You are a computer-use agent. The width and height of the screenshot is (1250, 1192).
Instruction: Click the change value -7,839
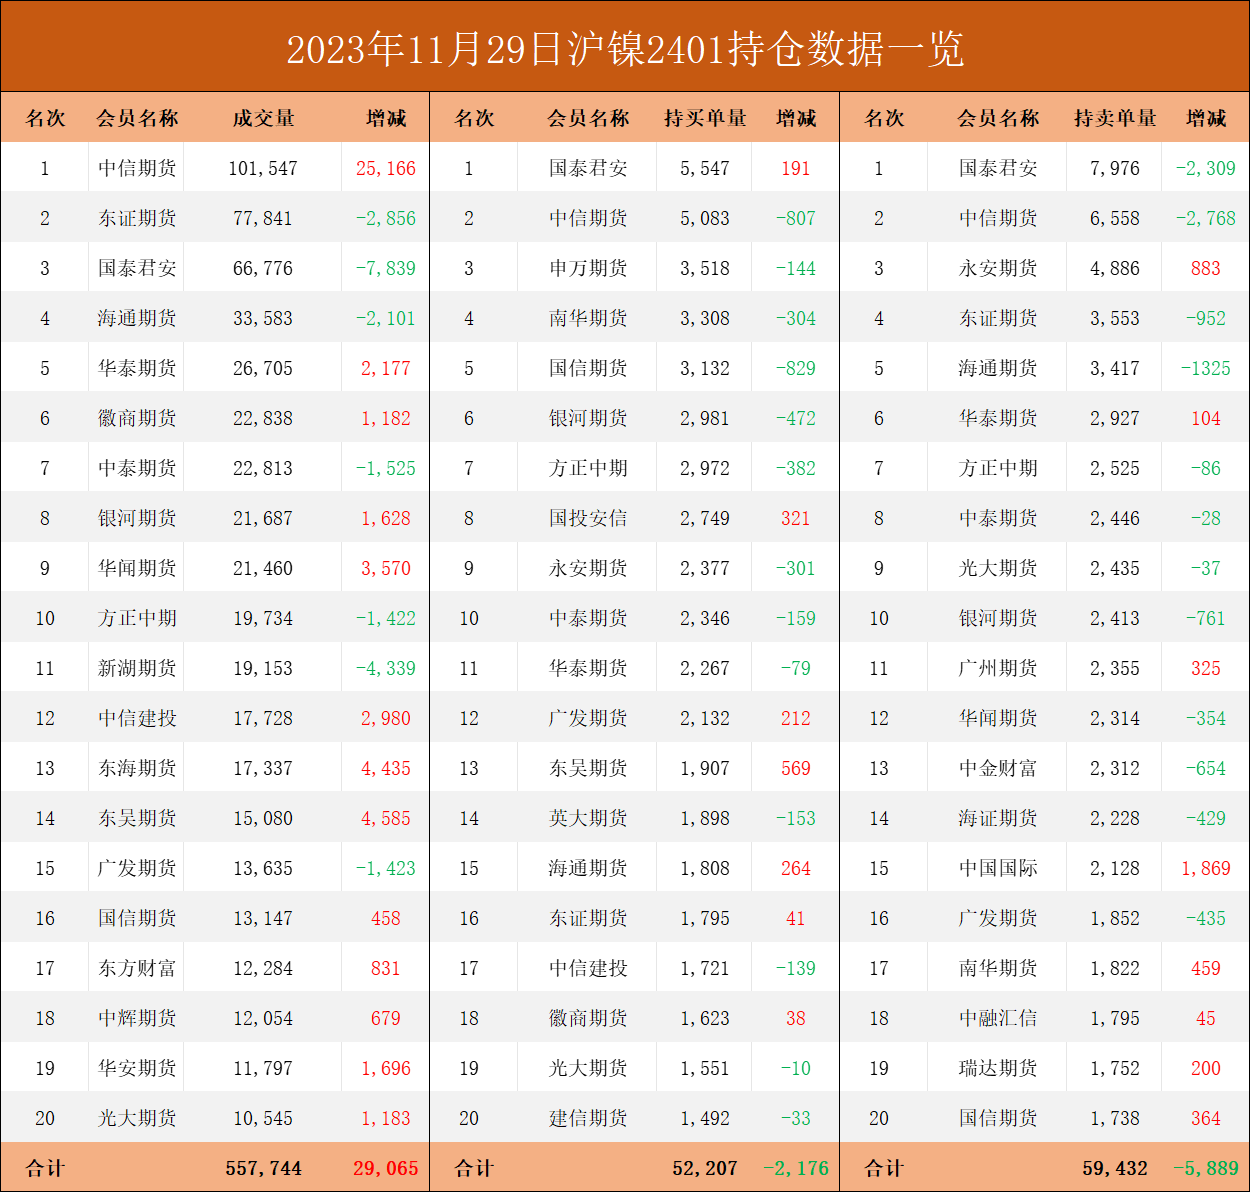(386, 268)
